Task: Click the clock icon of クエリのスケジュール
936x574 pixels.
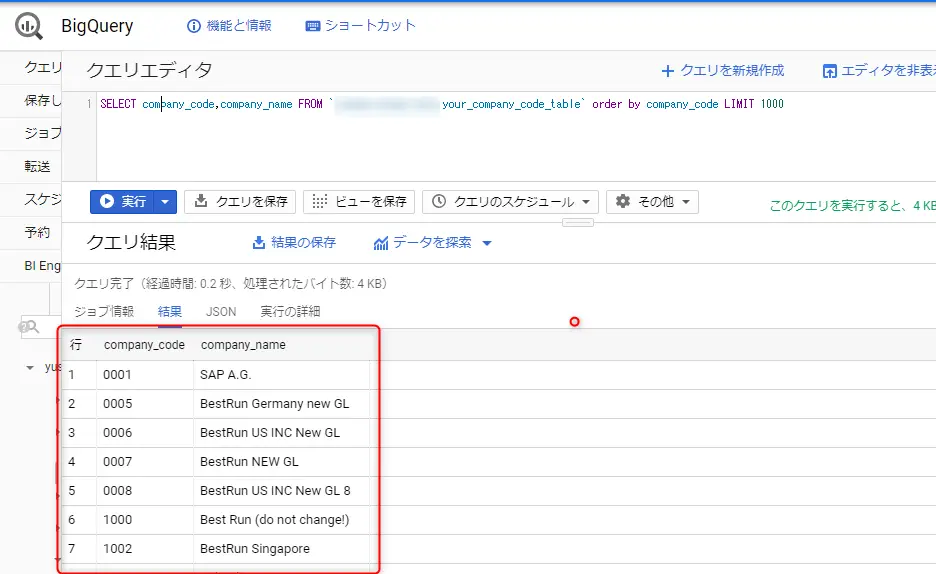Action: point(439,202)
